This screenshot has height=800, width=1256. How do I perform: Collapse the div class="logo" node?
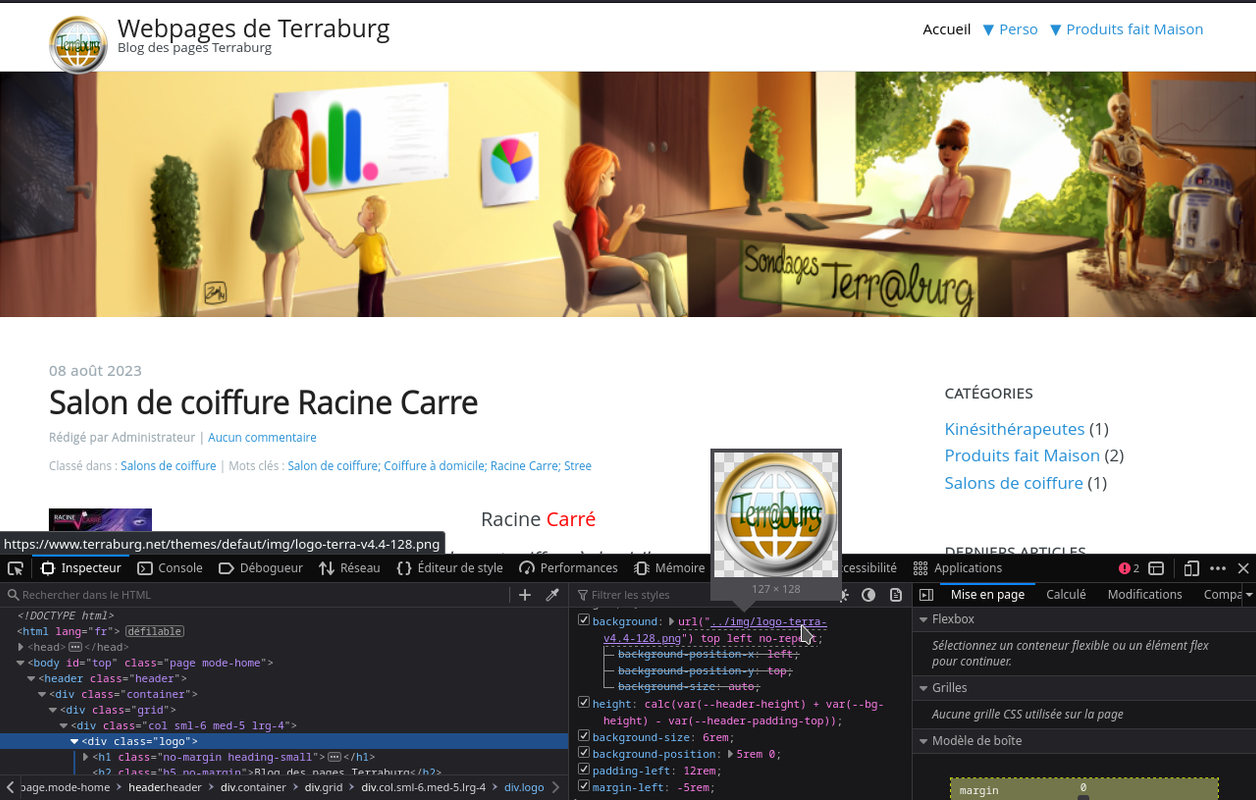74,742
